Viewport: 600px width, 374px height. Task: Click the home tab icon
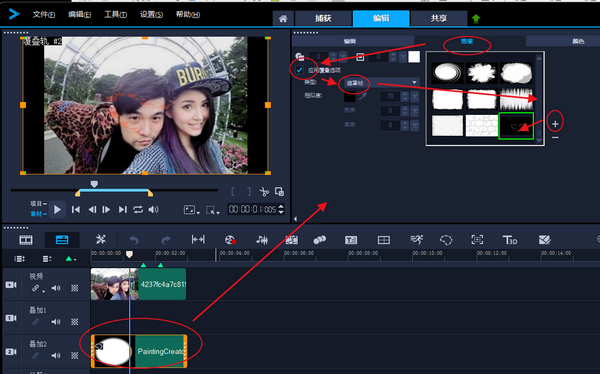coord(283,18)
